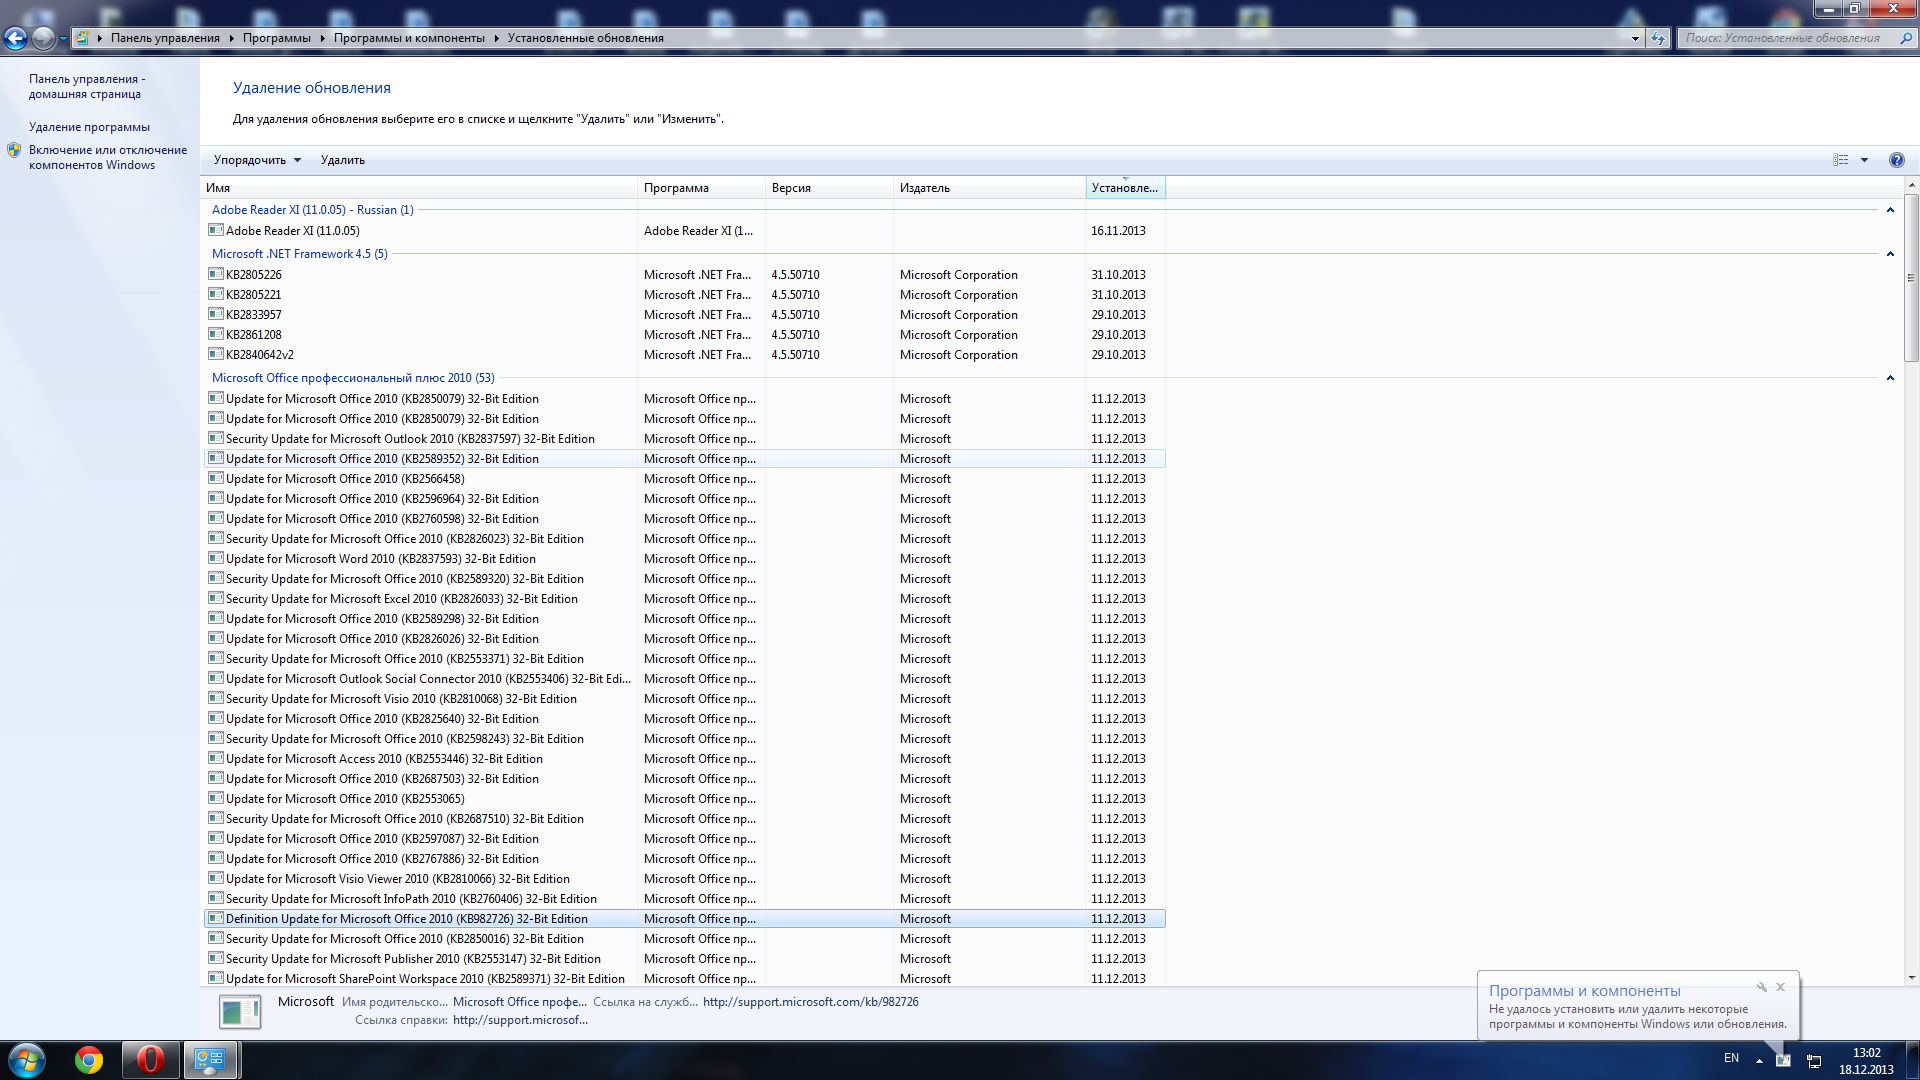Click the scrollbar down arrow

pyautogui.click(x=1911, y=978)
